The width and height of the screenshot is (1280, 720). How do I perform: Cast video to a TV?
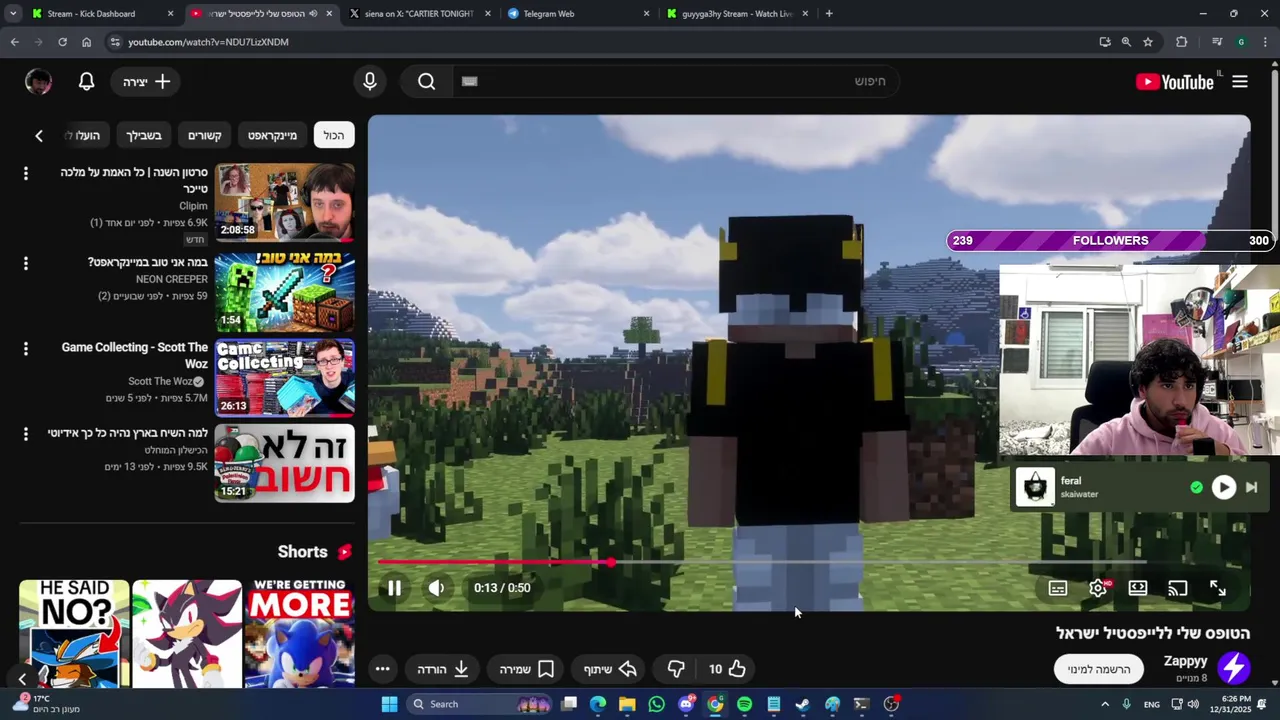(x=1178, y=588)
